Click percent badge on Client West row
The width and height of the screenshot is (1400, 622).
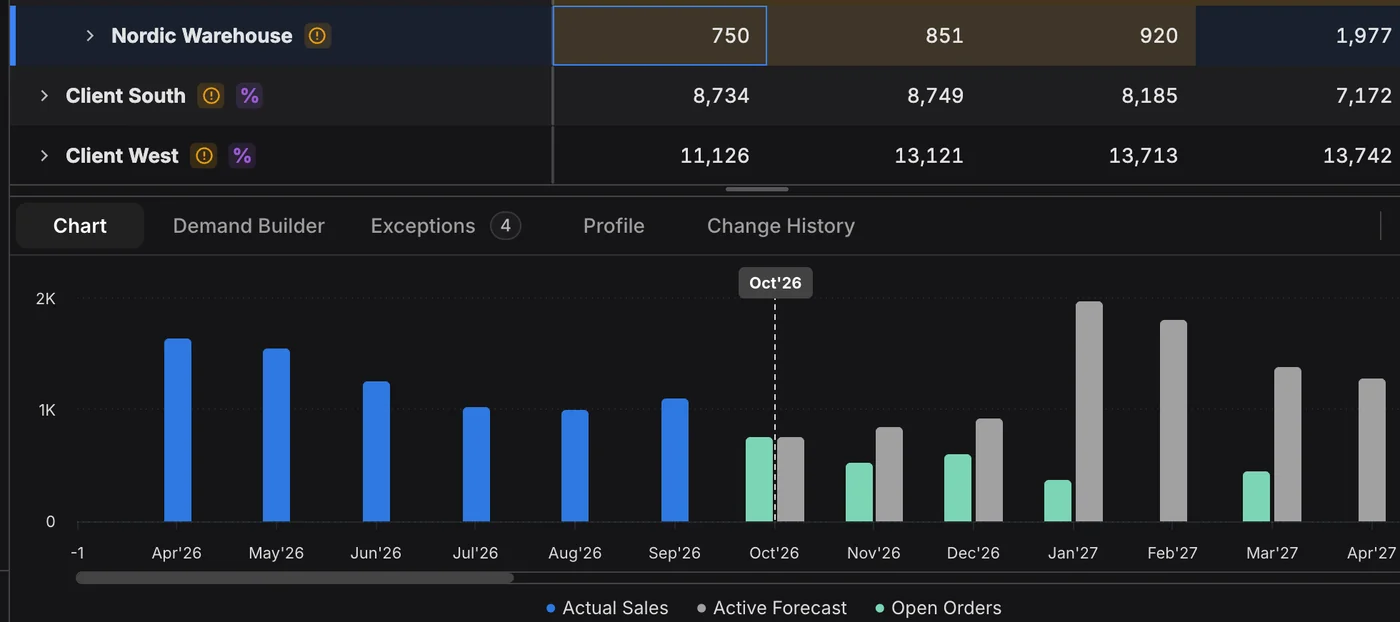tap(242, 156)
